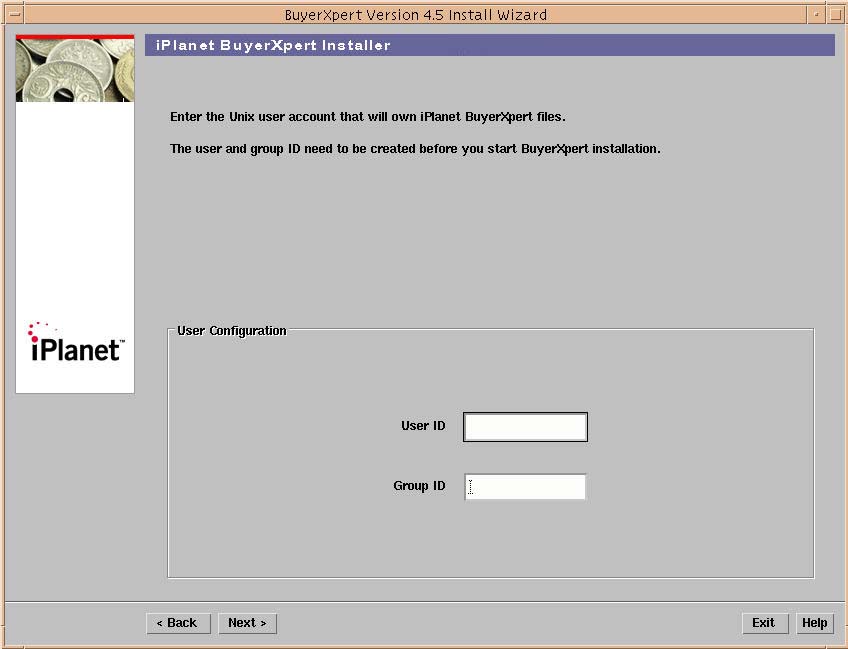The width and height of the screenshot is (848, 649).
Task: Open Help for the installer
Action: pos(814,623)
